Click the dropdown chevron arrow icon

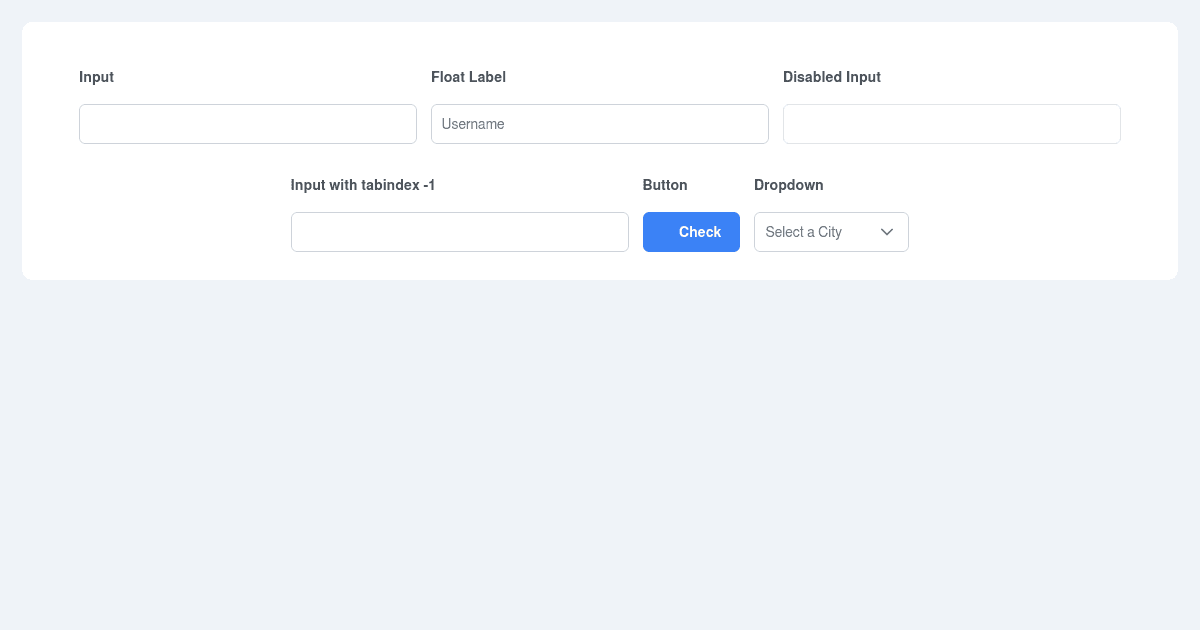[x=887, y=232]
